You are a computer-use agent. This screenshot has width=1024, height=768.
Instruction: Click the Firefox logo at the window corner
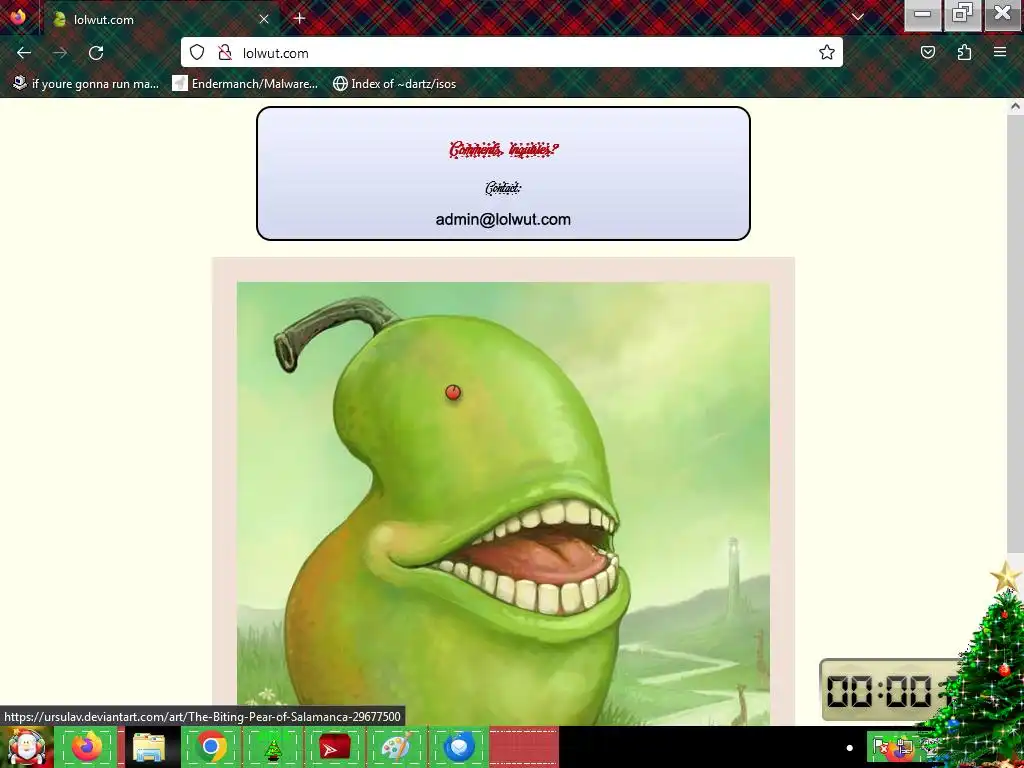point(18,16)
